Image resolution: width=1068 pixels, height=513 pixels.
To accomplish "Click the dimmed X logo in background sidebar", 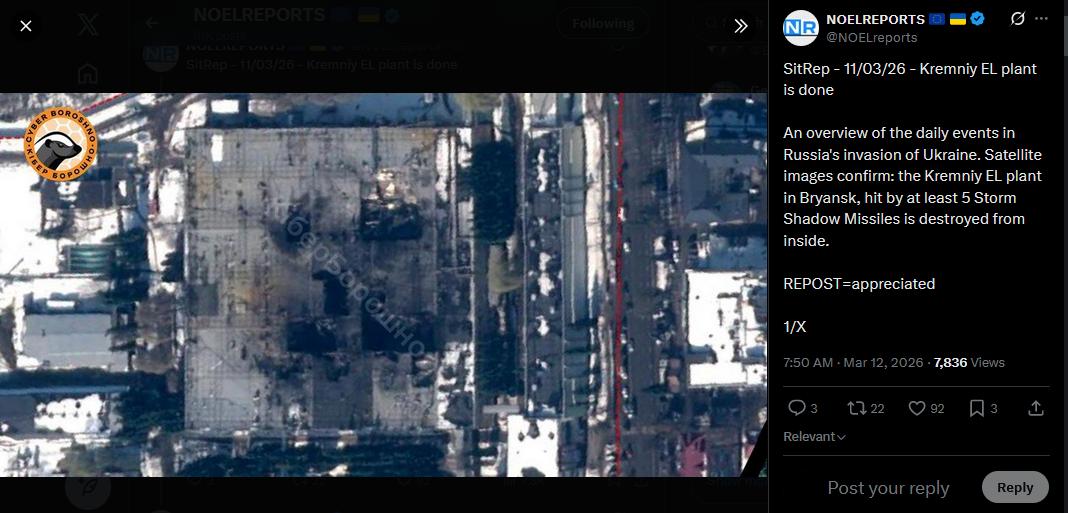I will (x=88, y=25).
